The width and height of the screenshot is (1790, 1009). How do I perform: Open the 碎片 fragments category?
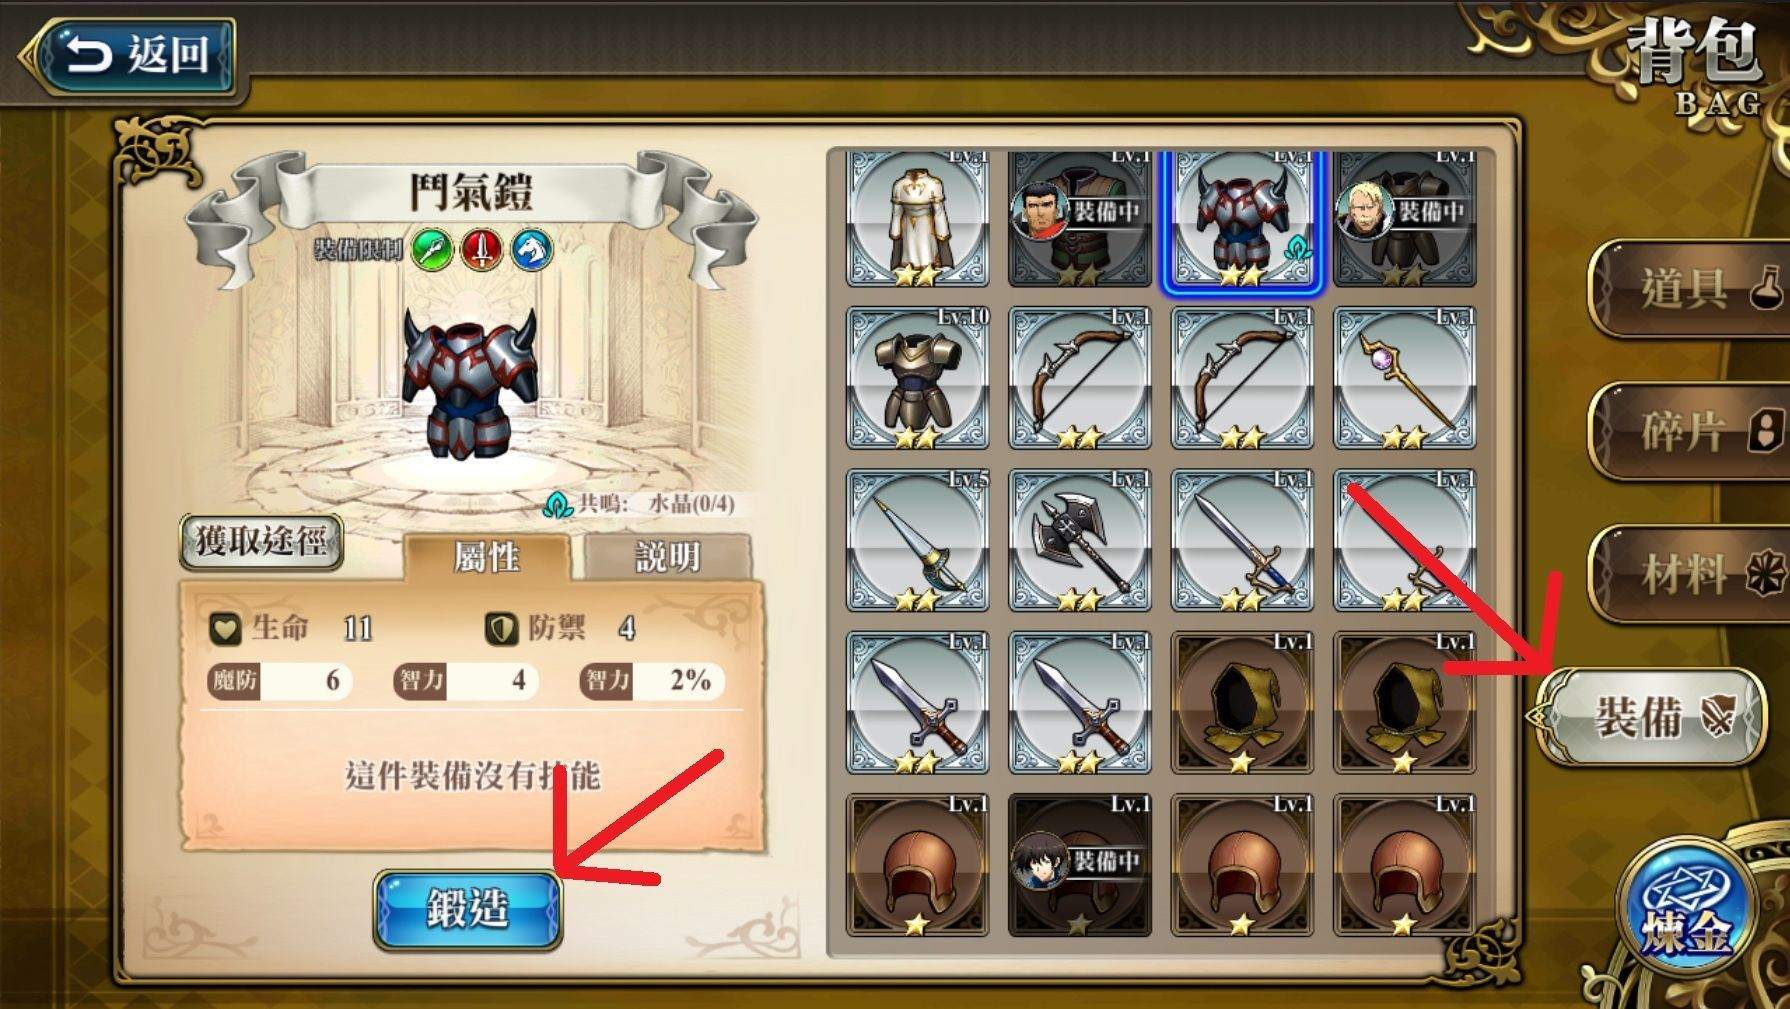pyautogui.click(x=1688, y=431)
